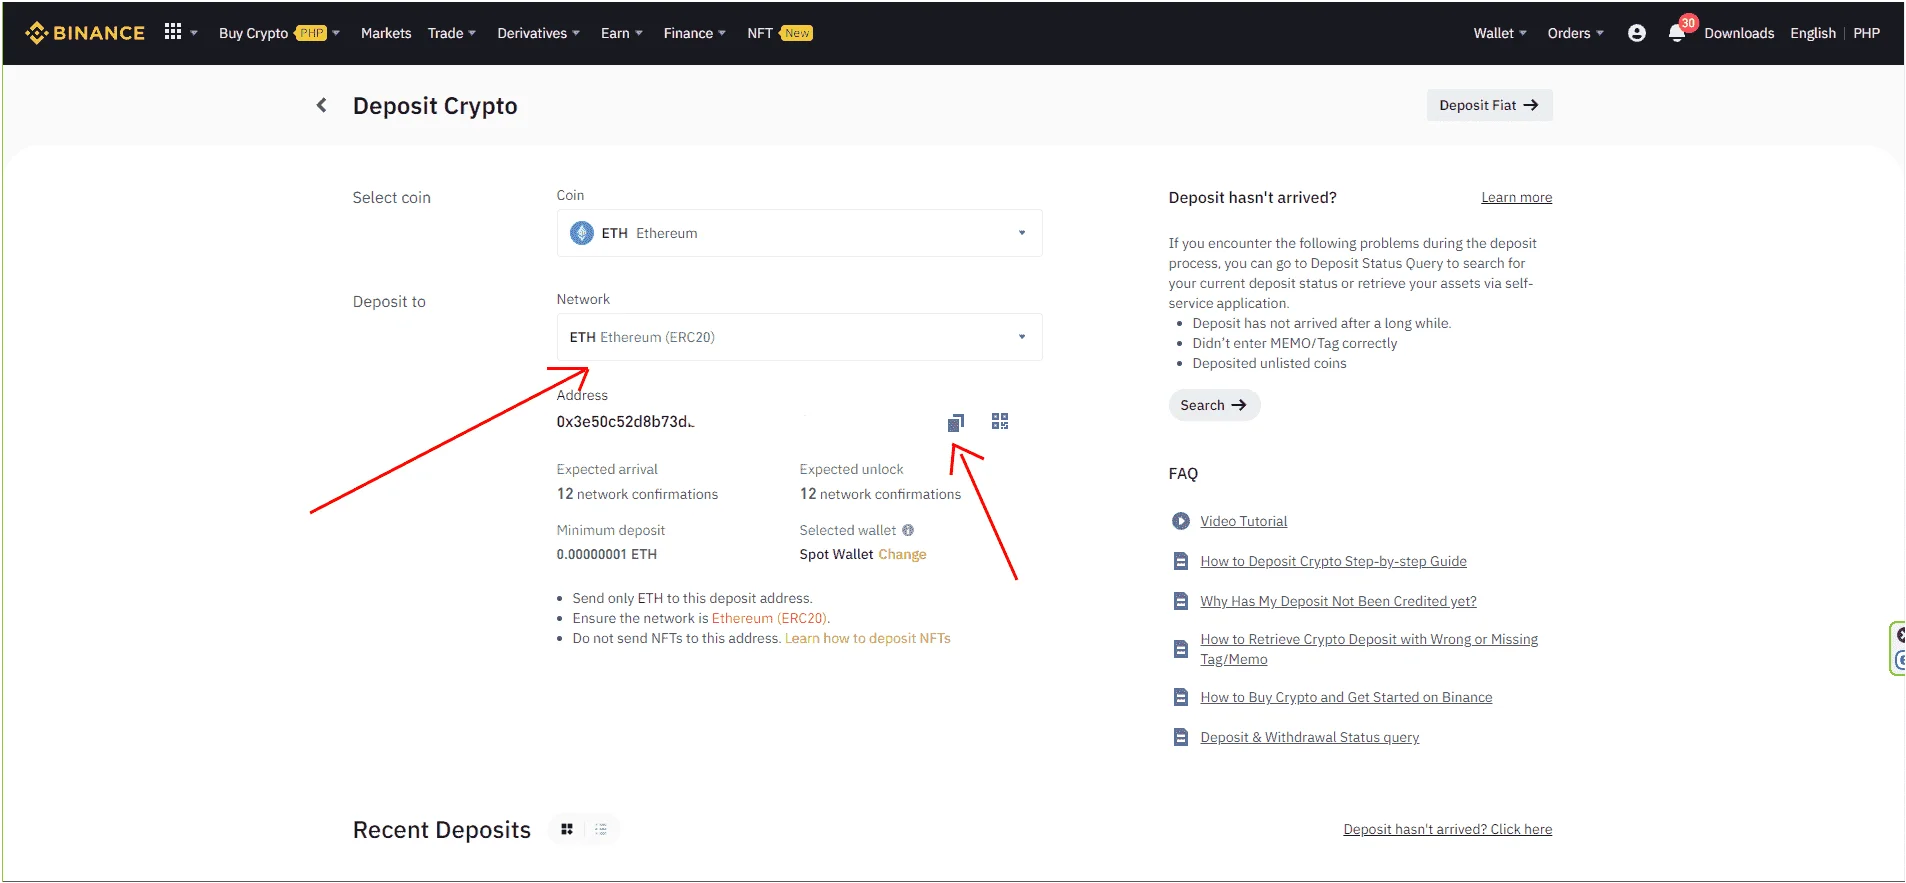Open the notifications bell icon
The height and width of the screenshot is (883, 1906).
(x=1677, y=33)
